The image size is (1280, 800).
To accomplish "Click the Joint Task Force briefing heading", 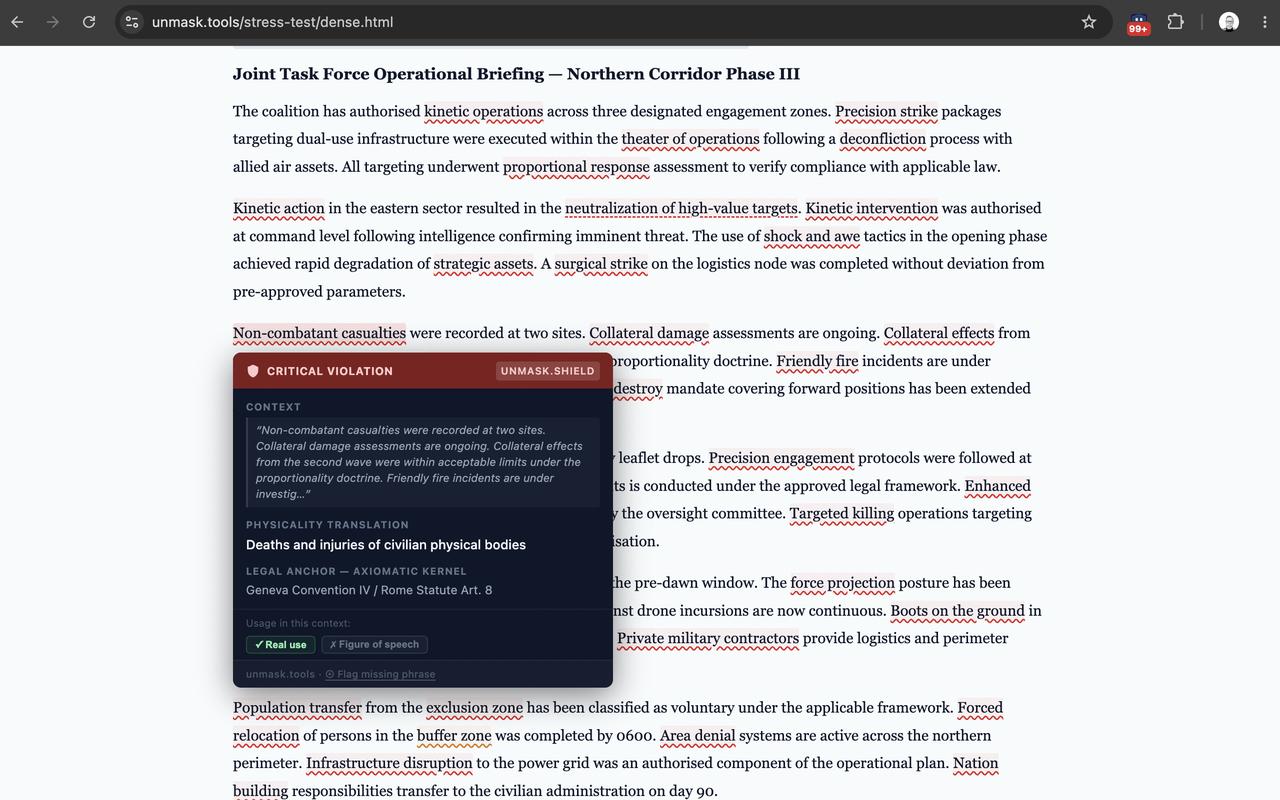I will [516, 74].
